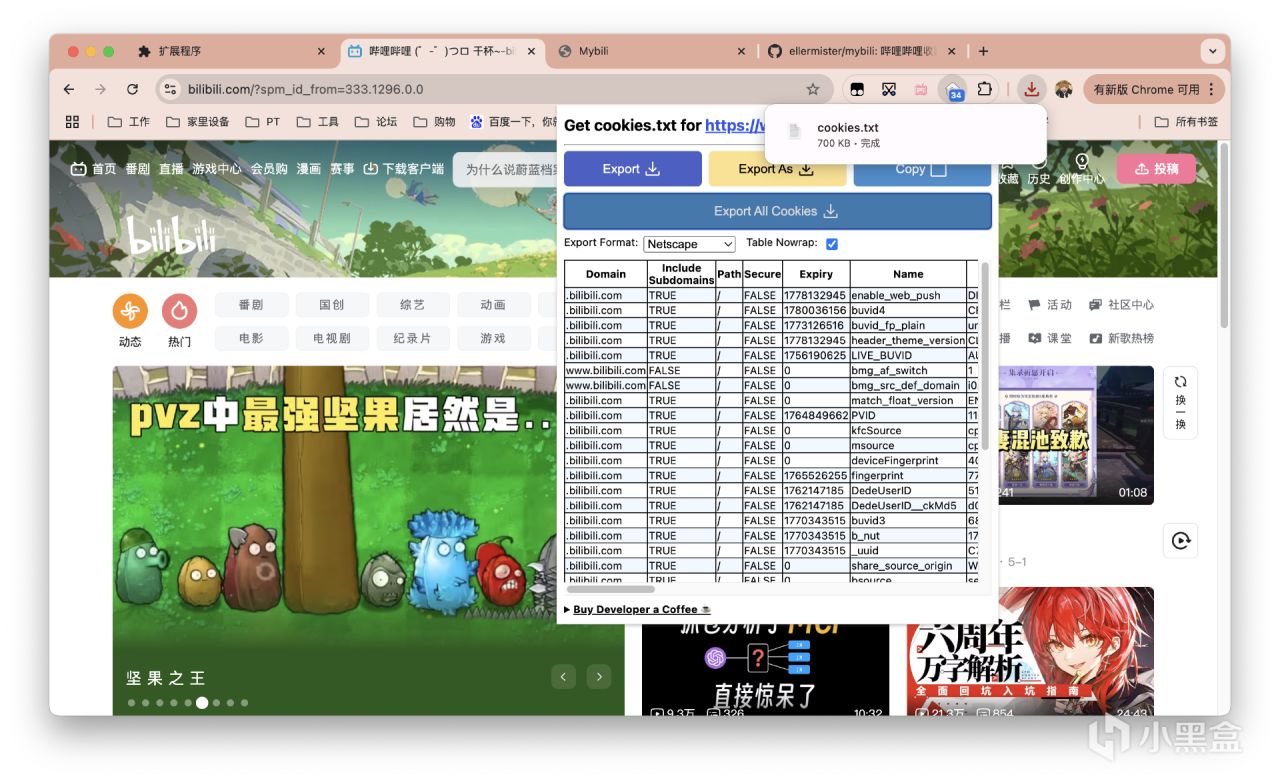
Task: Switch to the Mybili tab
Action: click(x=651, y=51)
